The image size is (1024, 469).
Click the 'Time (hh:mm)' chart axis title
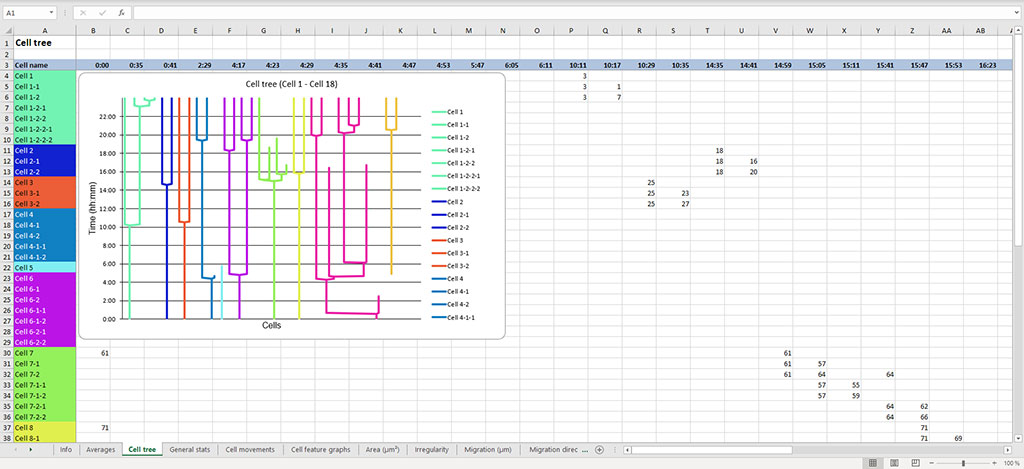coord(92,209)
